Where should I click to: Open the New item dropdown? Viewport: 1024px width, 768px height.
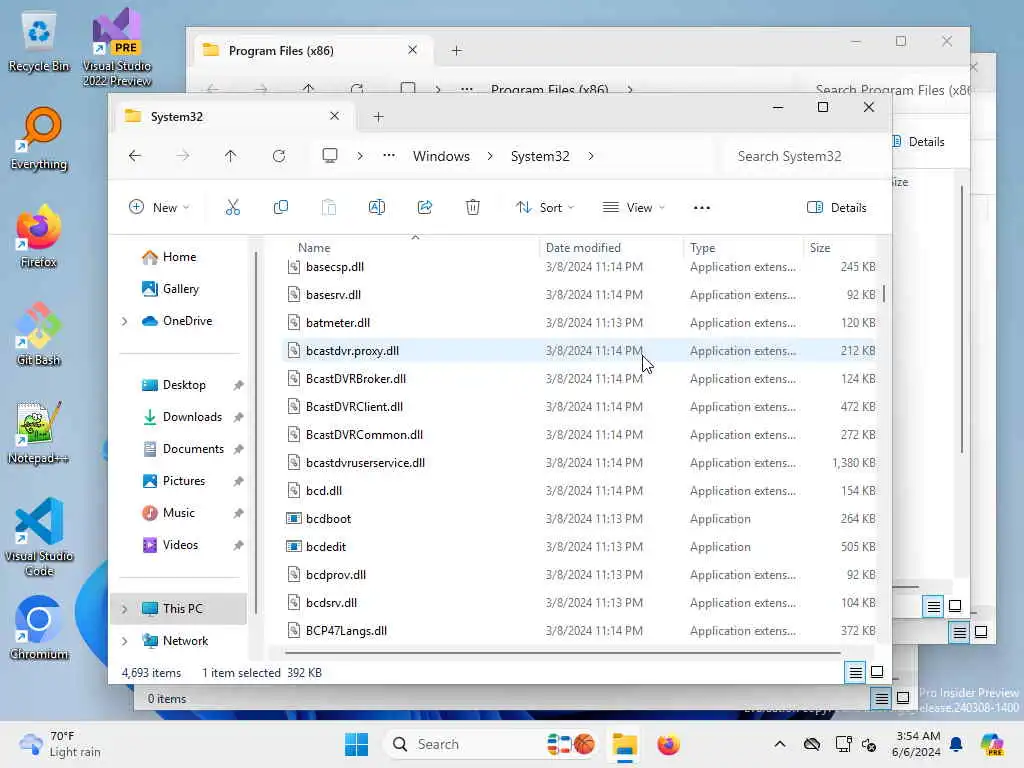tap(159, 208)
